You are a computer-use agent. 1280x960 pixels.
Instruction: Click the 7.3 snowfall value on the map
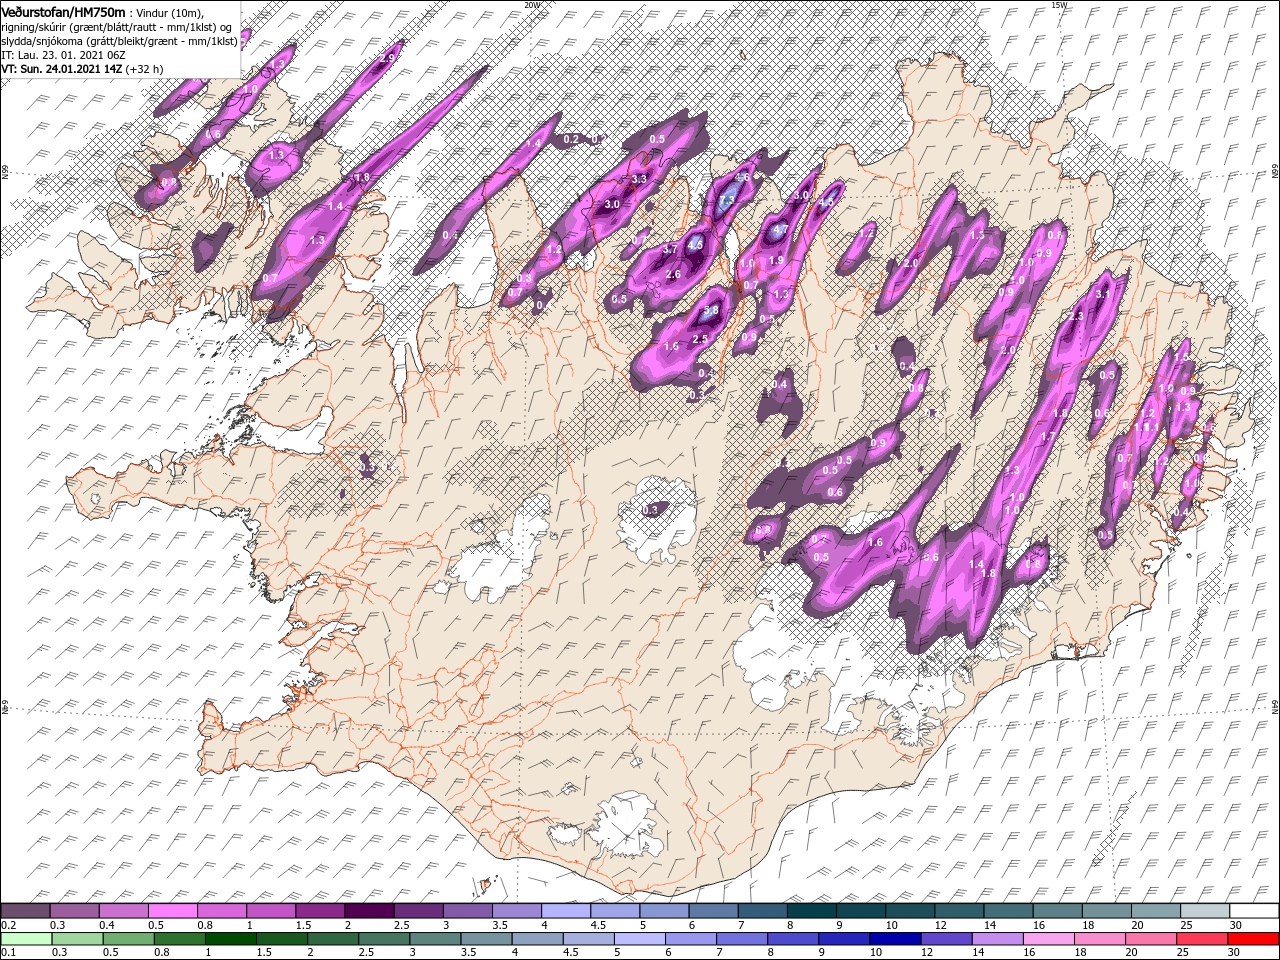[727, 199]
